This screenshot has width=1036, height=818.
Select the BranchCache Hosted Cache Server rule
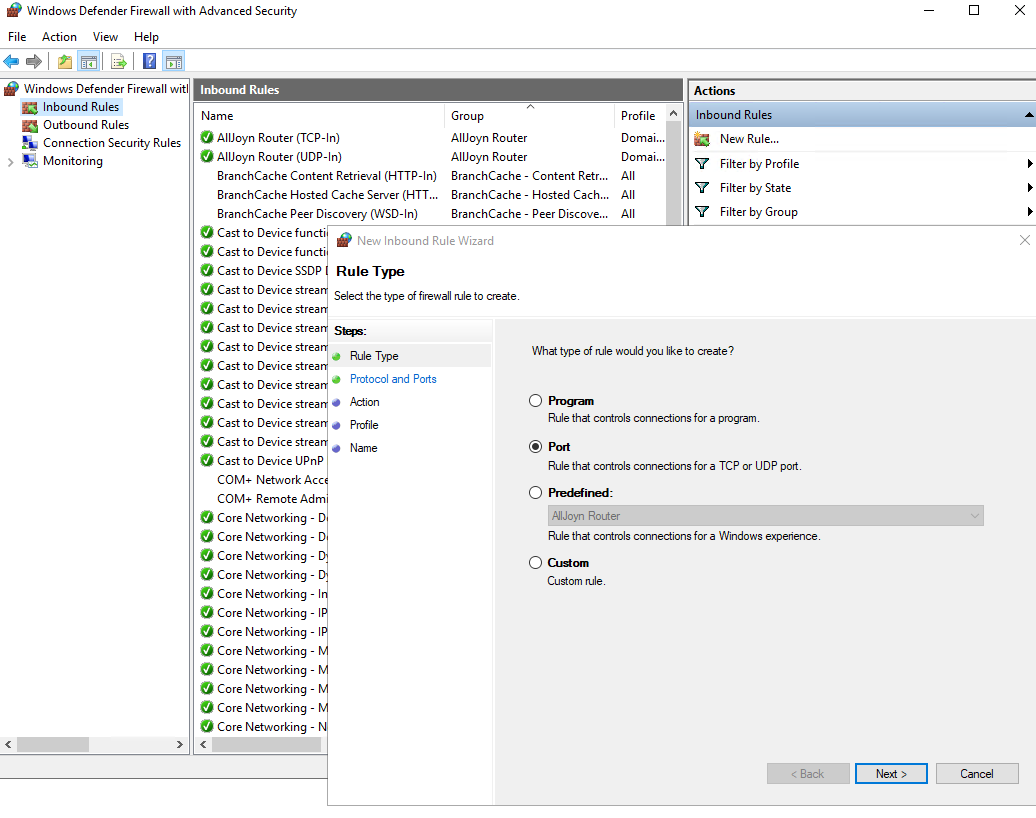431,195
